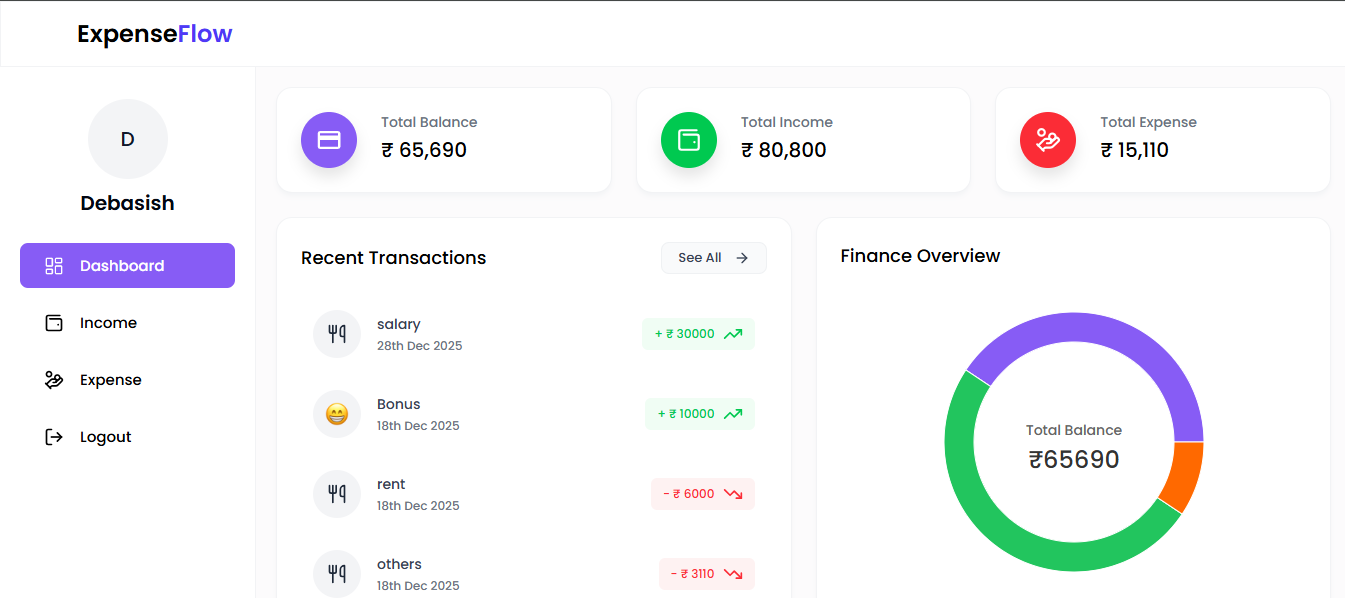This screenshot has height=598, width=1345.
Task: Click the red Total Expense hand icon
Action: tap(1047, 140)
